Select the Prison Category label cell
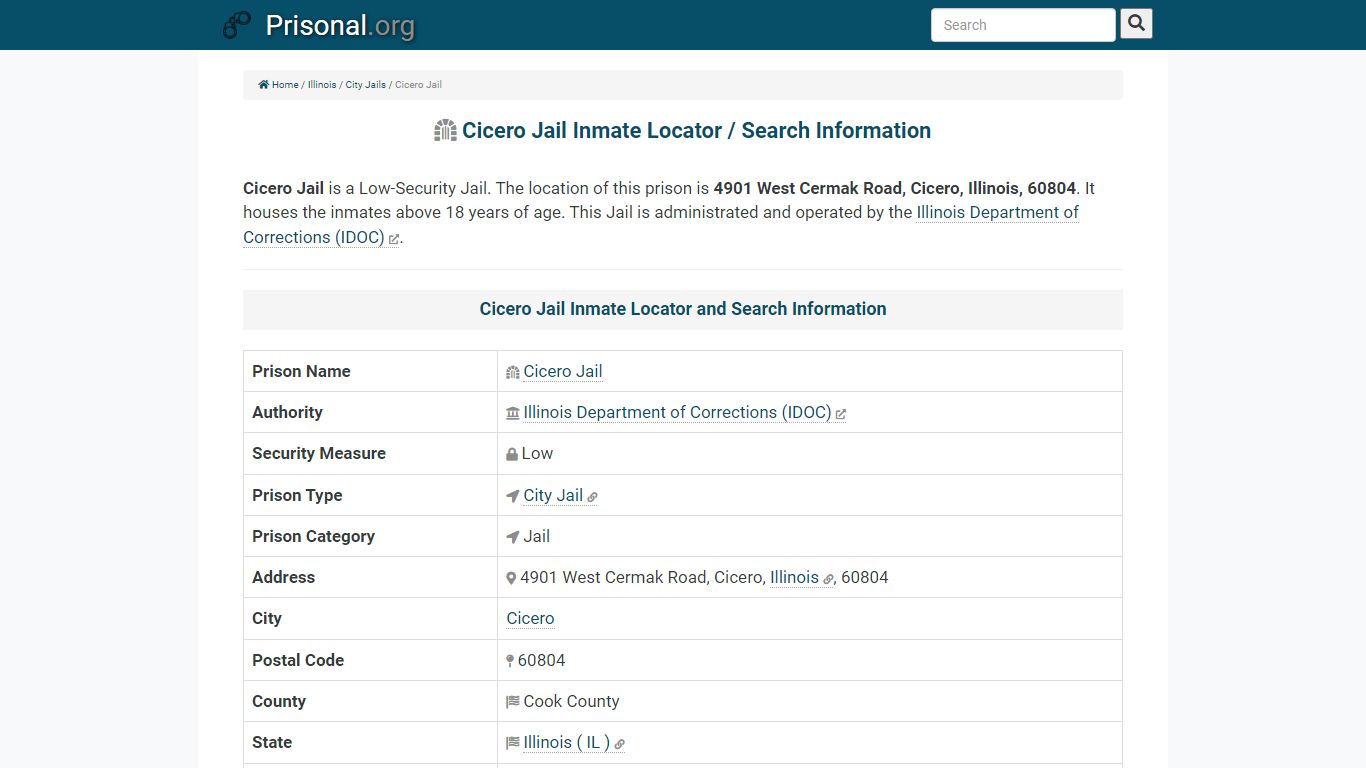 click(x=370, y=536)
